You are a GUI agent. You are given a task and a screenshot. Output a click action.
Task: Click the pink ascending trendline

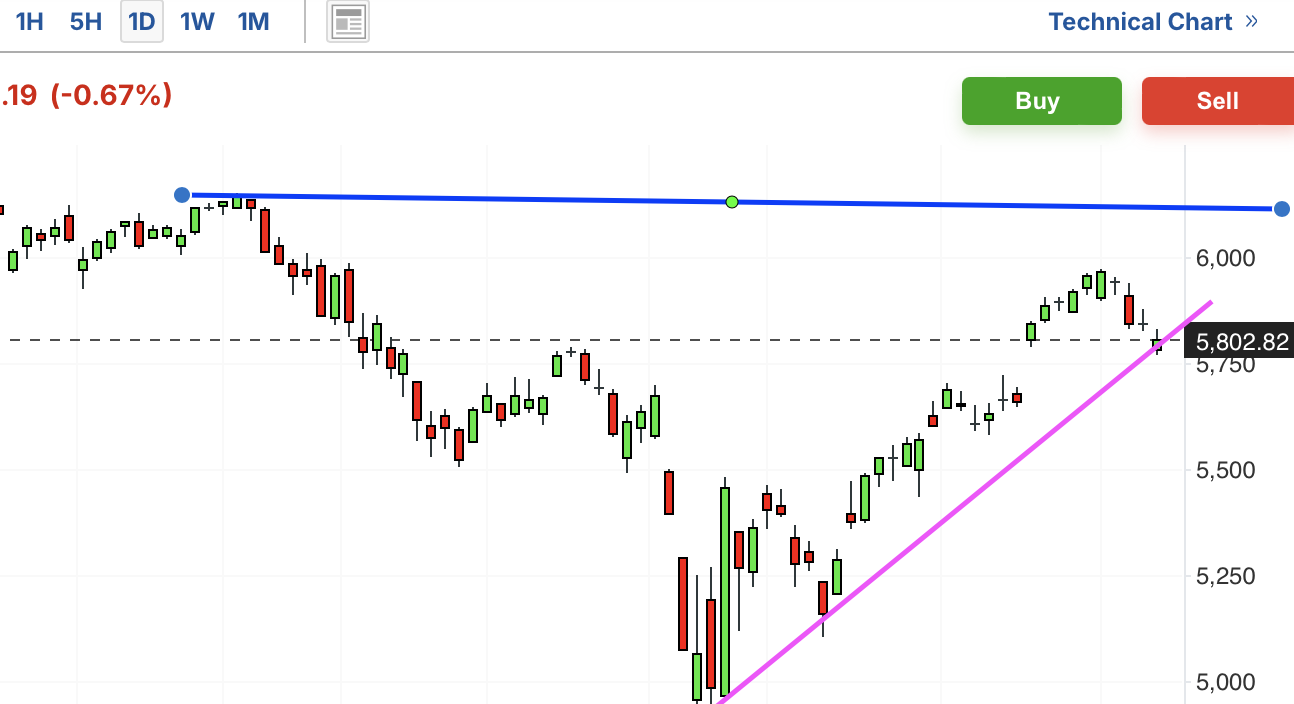coord(965,501)
